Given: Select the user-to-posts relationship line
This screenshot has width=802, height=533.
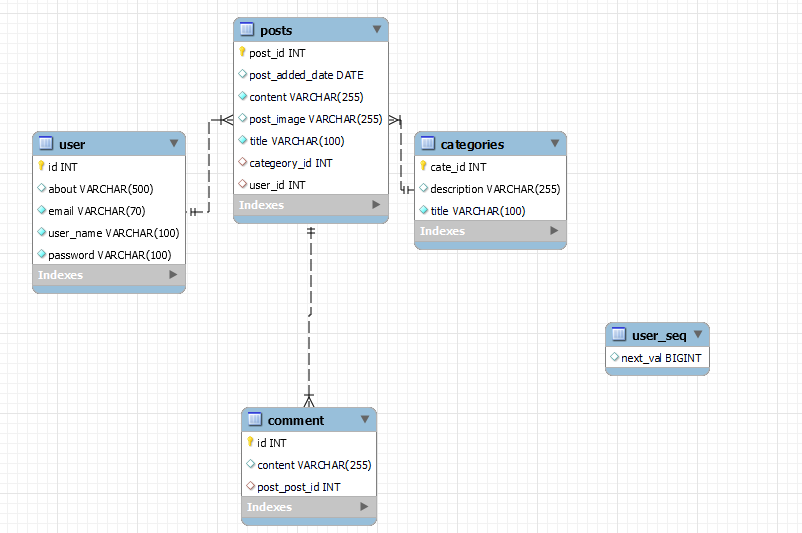Looking at the screenshot, I should pyautogui.click(x=209, y=166).
